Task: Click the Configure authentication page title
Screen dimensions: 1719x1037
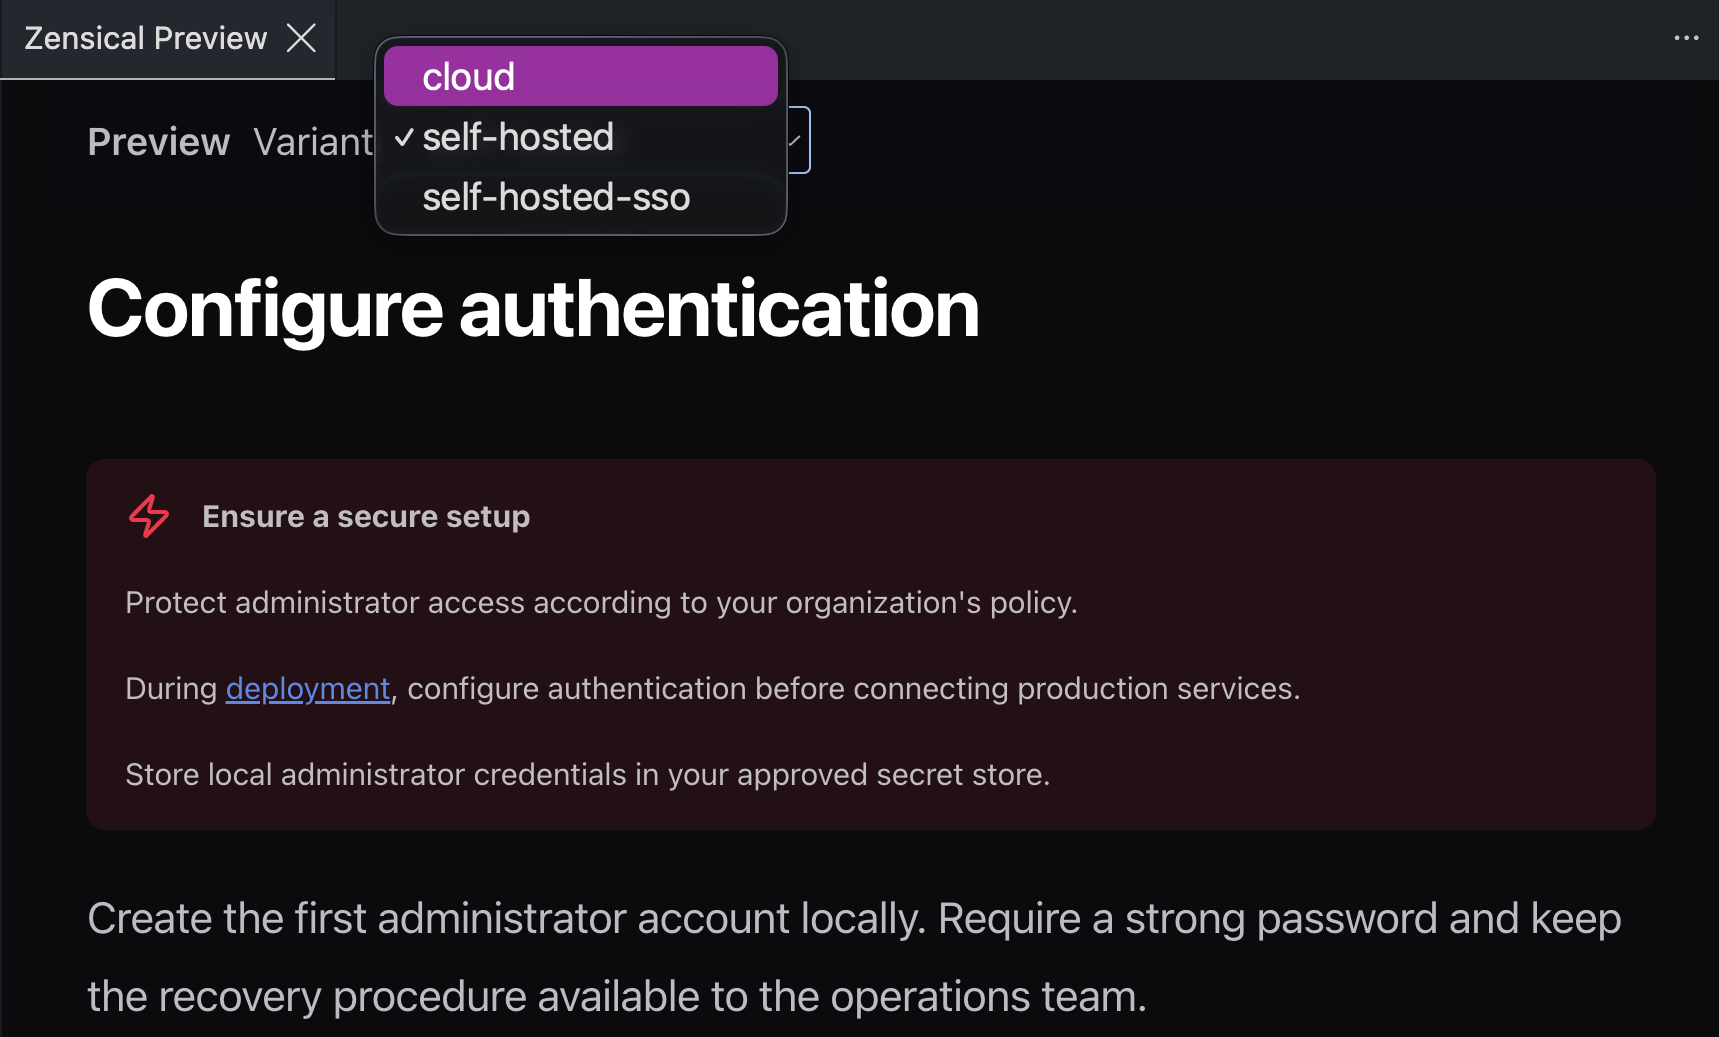Action: click(x=533, y=309)
